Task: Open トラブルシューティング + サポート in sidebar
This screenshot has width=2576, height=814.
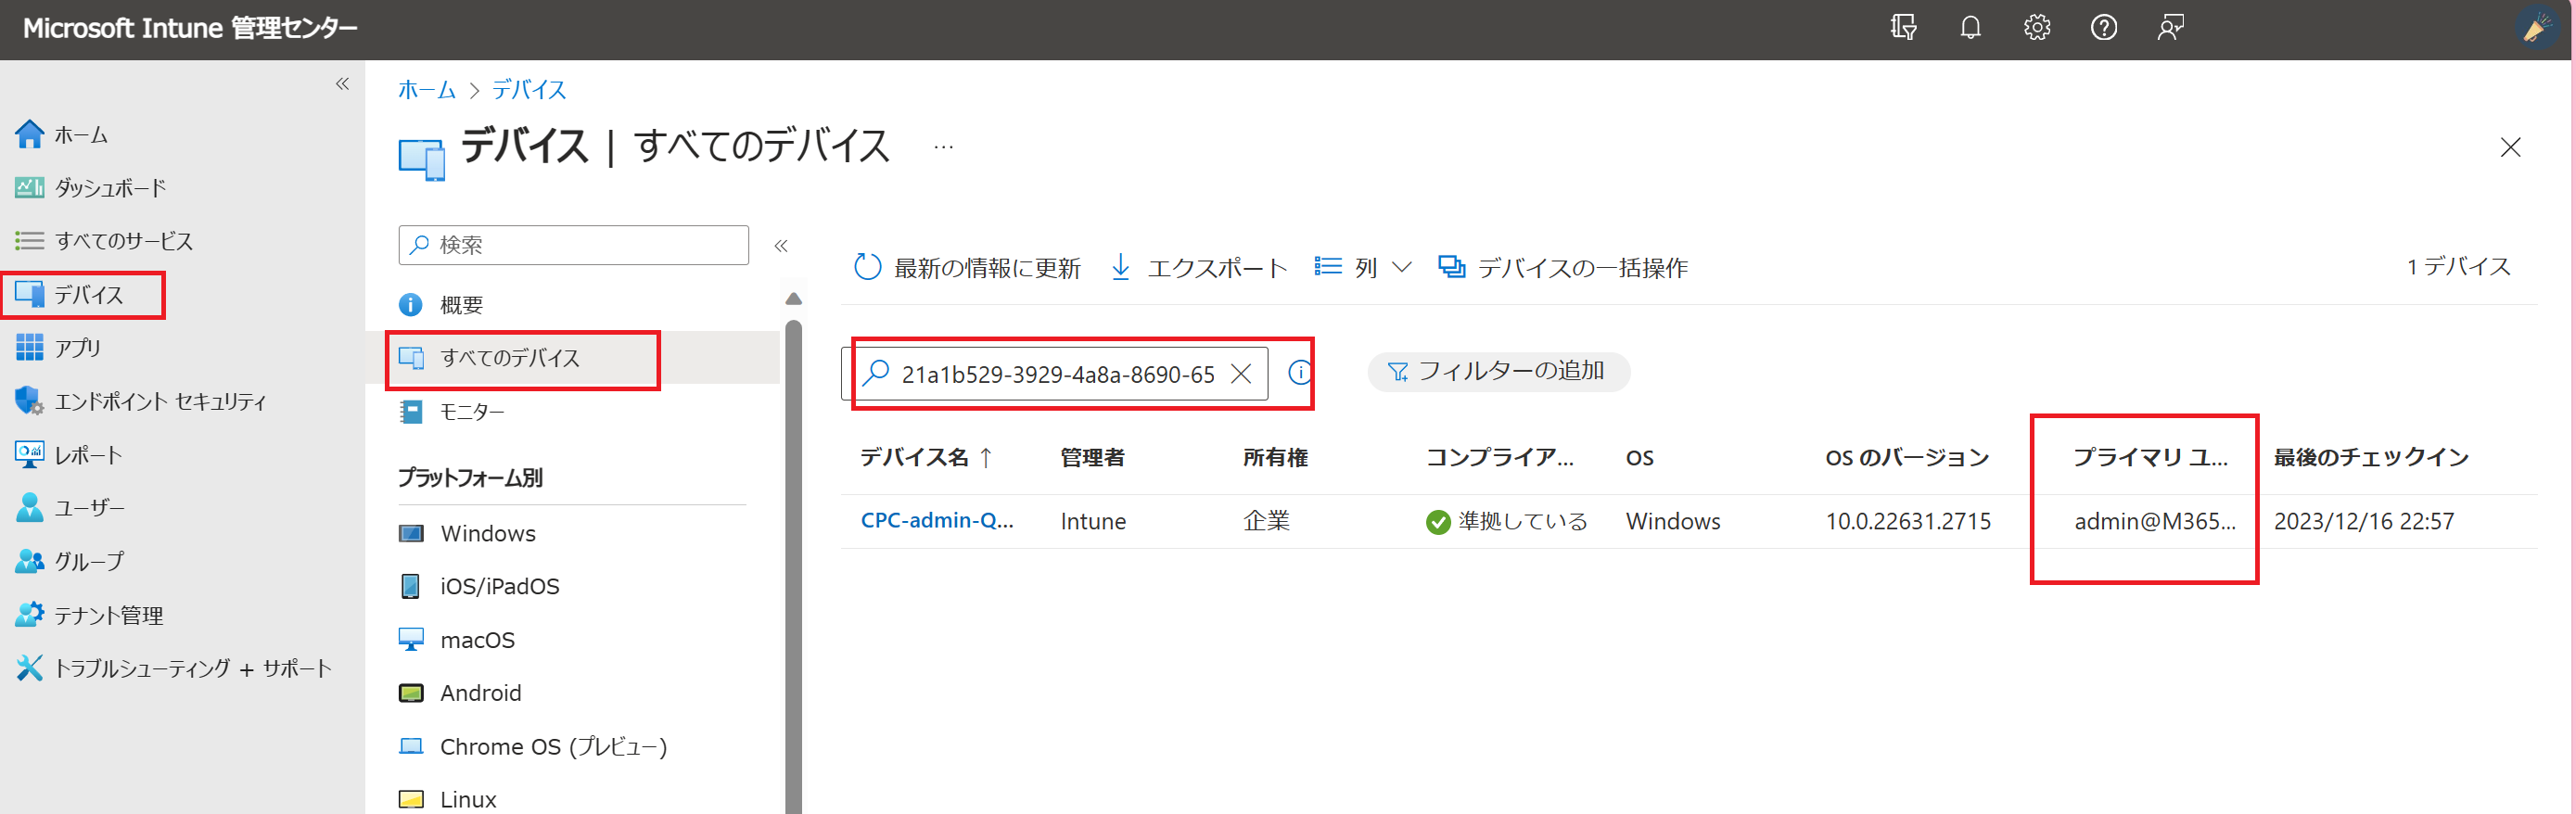Action: [173, 668]
